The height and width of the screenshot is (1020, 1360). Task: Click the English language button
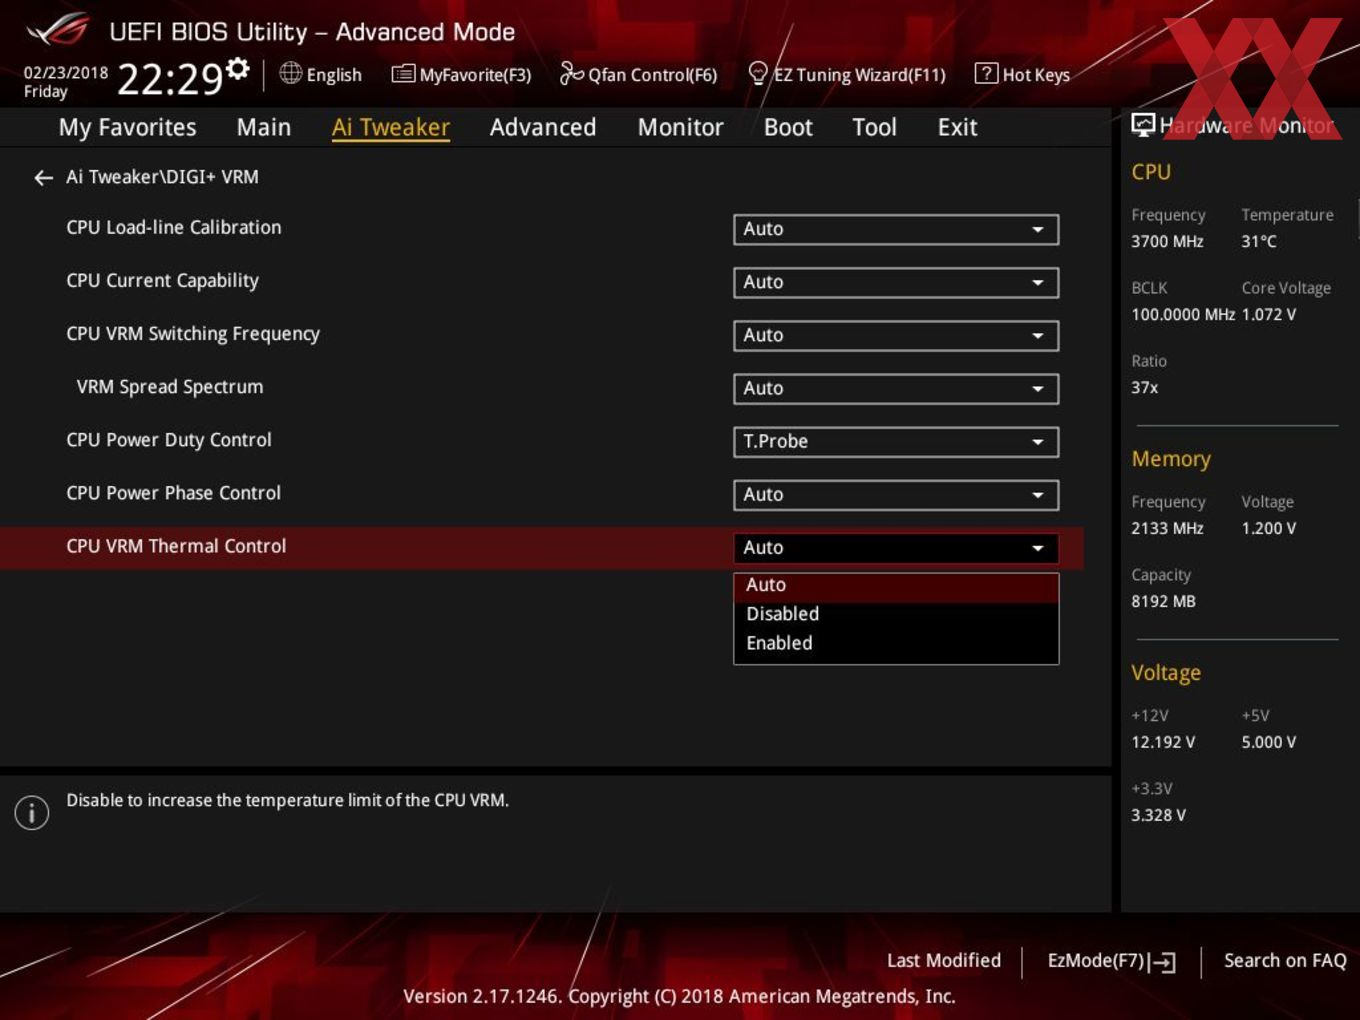(x=320, y=74)
